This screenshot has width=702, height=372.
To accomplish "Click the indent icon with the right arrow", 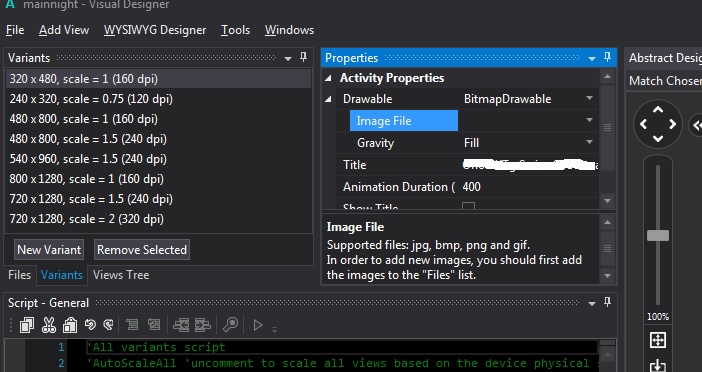I will 202,325.
